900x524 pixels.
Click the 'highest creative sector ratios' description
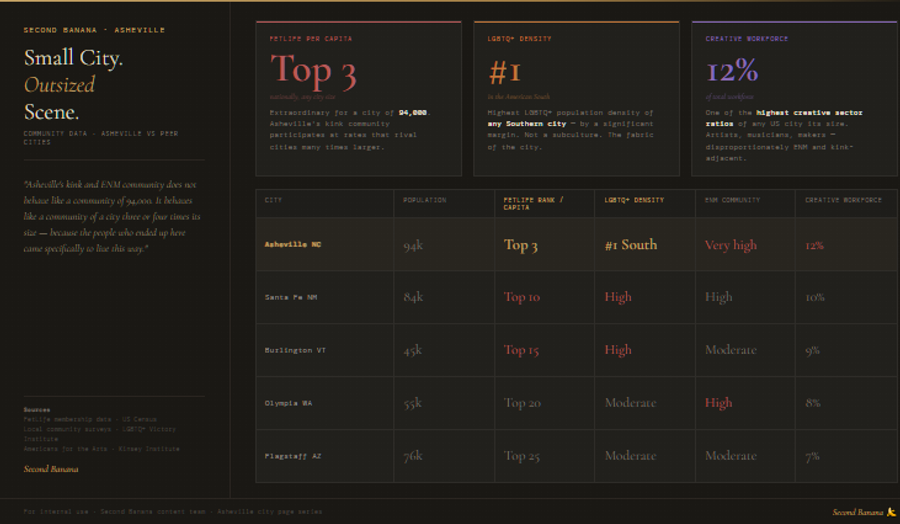(x=783, y=135)
